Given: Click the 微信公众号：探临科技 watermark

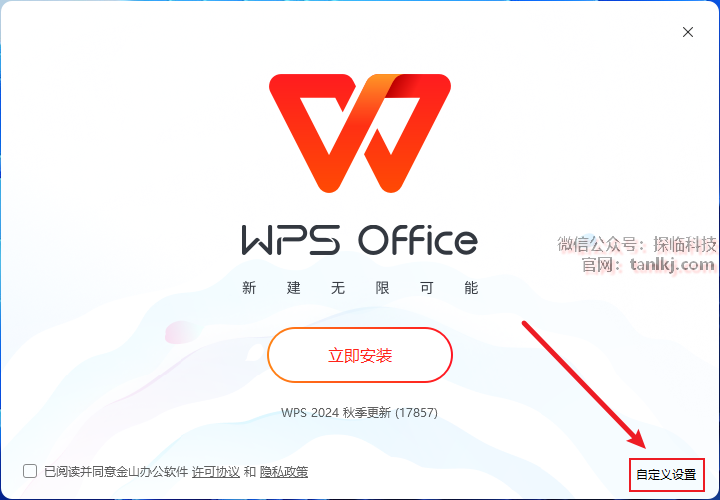Looking at the screenshot, I should (637, 244).
